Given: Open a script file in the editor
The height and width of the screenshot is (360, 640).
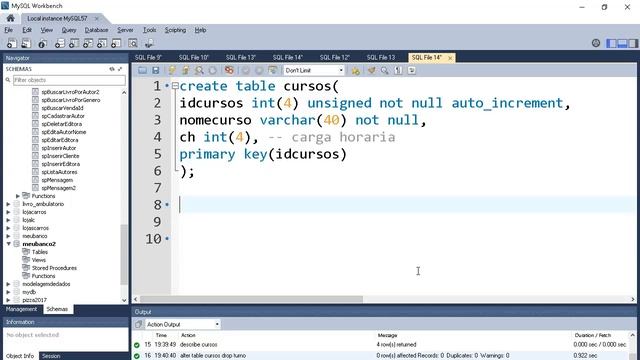Looking at the screenshot, I should point(142,70).
